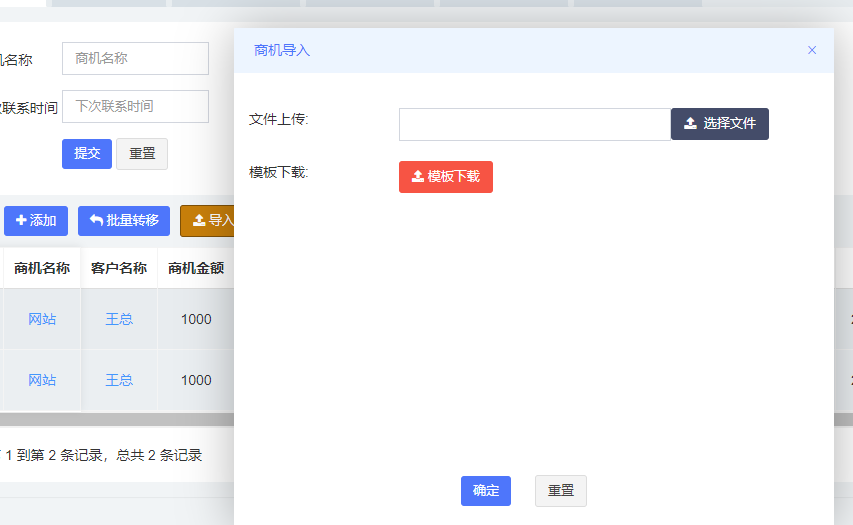
Task: Click the 客户名称 column header
Action: (x=119, y=268)
